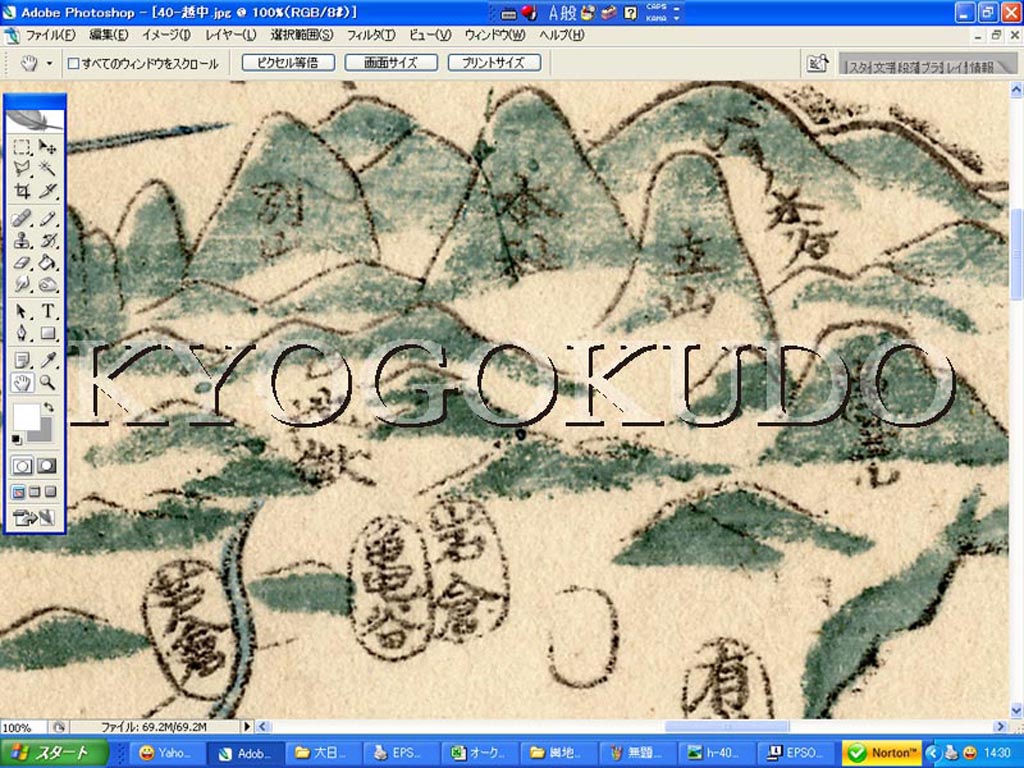Select the Eraser tool
Screen dimensions: 1024x768
(22, 263)
